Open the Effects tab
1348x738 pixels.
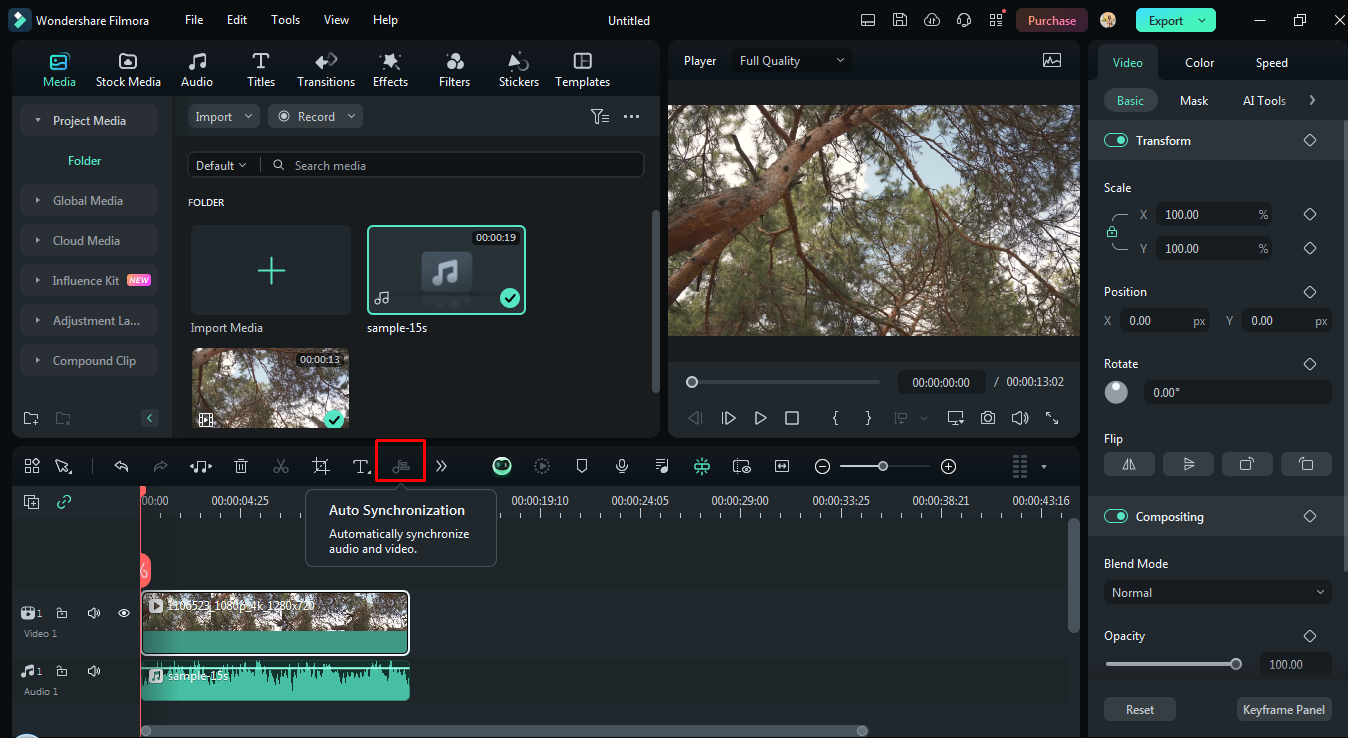click(x=390, y=70)
